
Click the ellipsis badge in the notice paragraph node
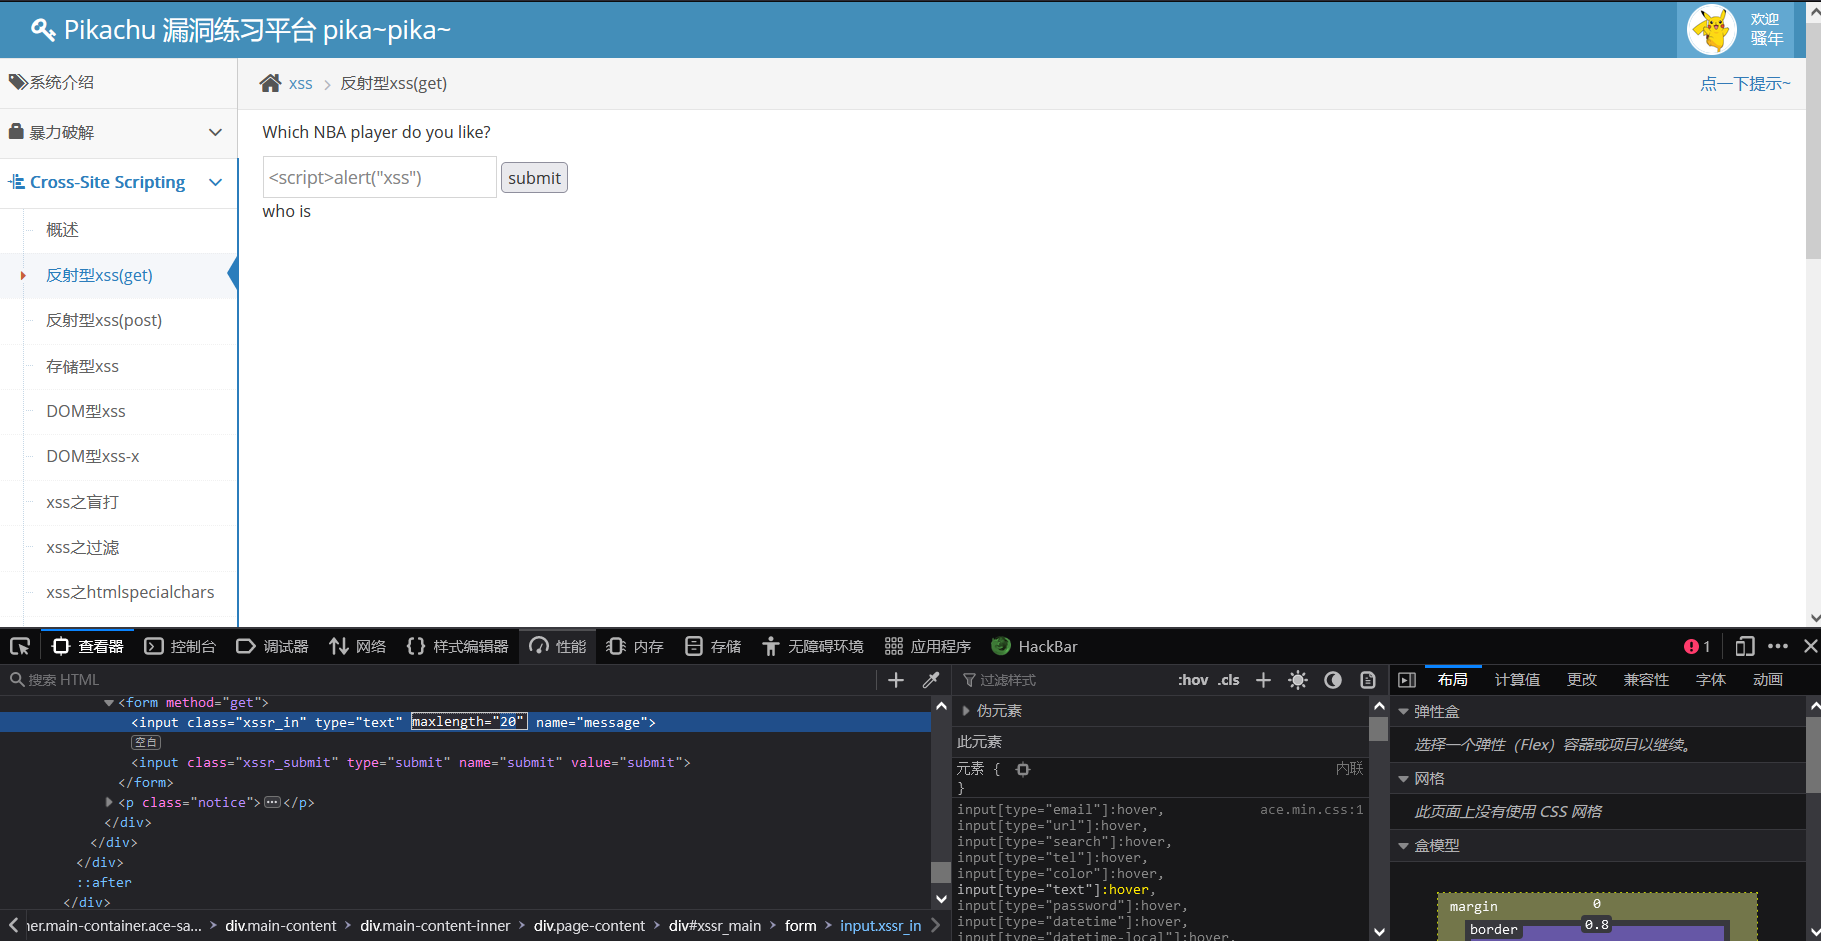coord(272,802)
